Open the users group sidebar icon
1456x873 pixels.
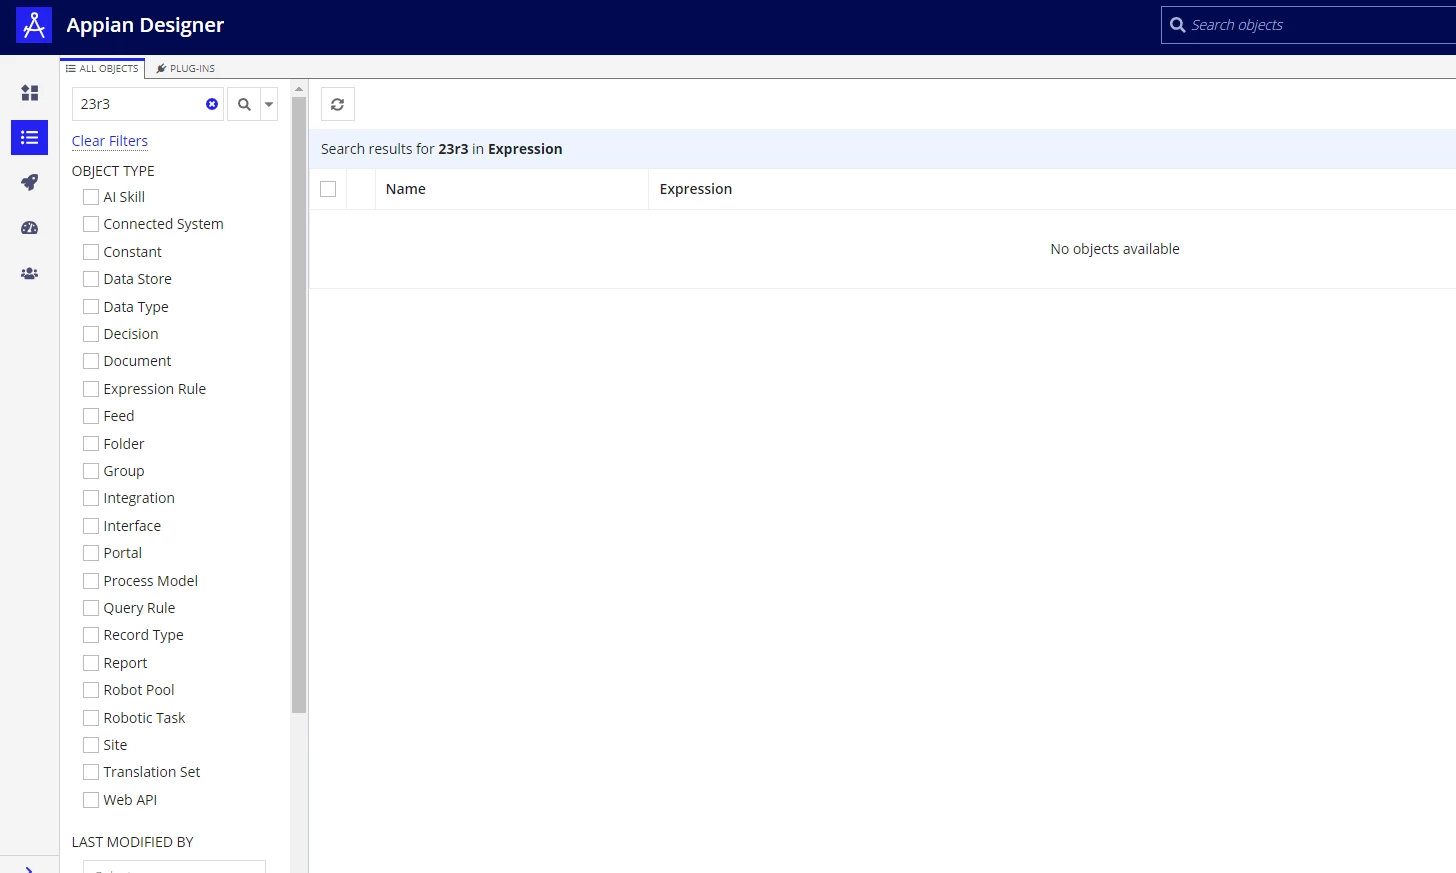click(x=30, y=273)
